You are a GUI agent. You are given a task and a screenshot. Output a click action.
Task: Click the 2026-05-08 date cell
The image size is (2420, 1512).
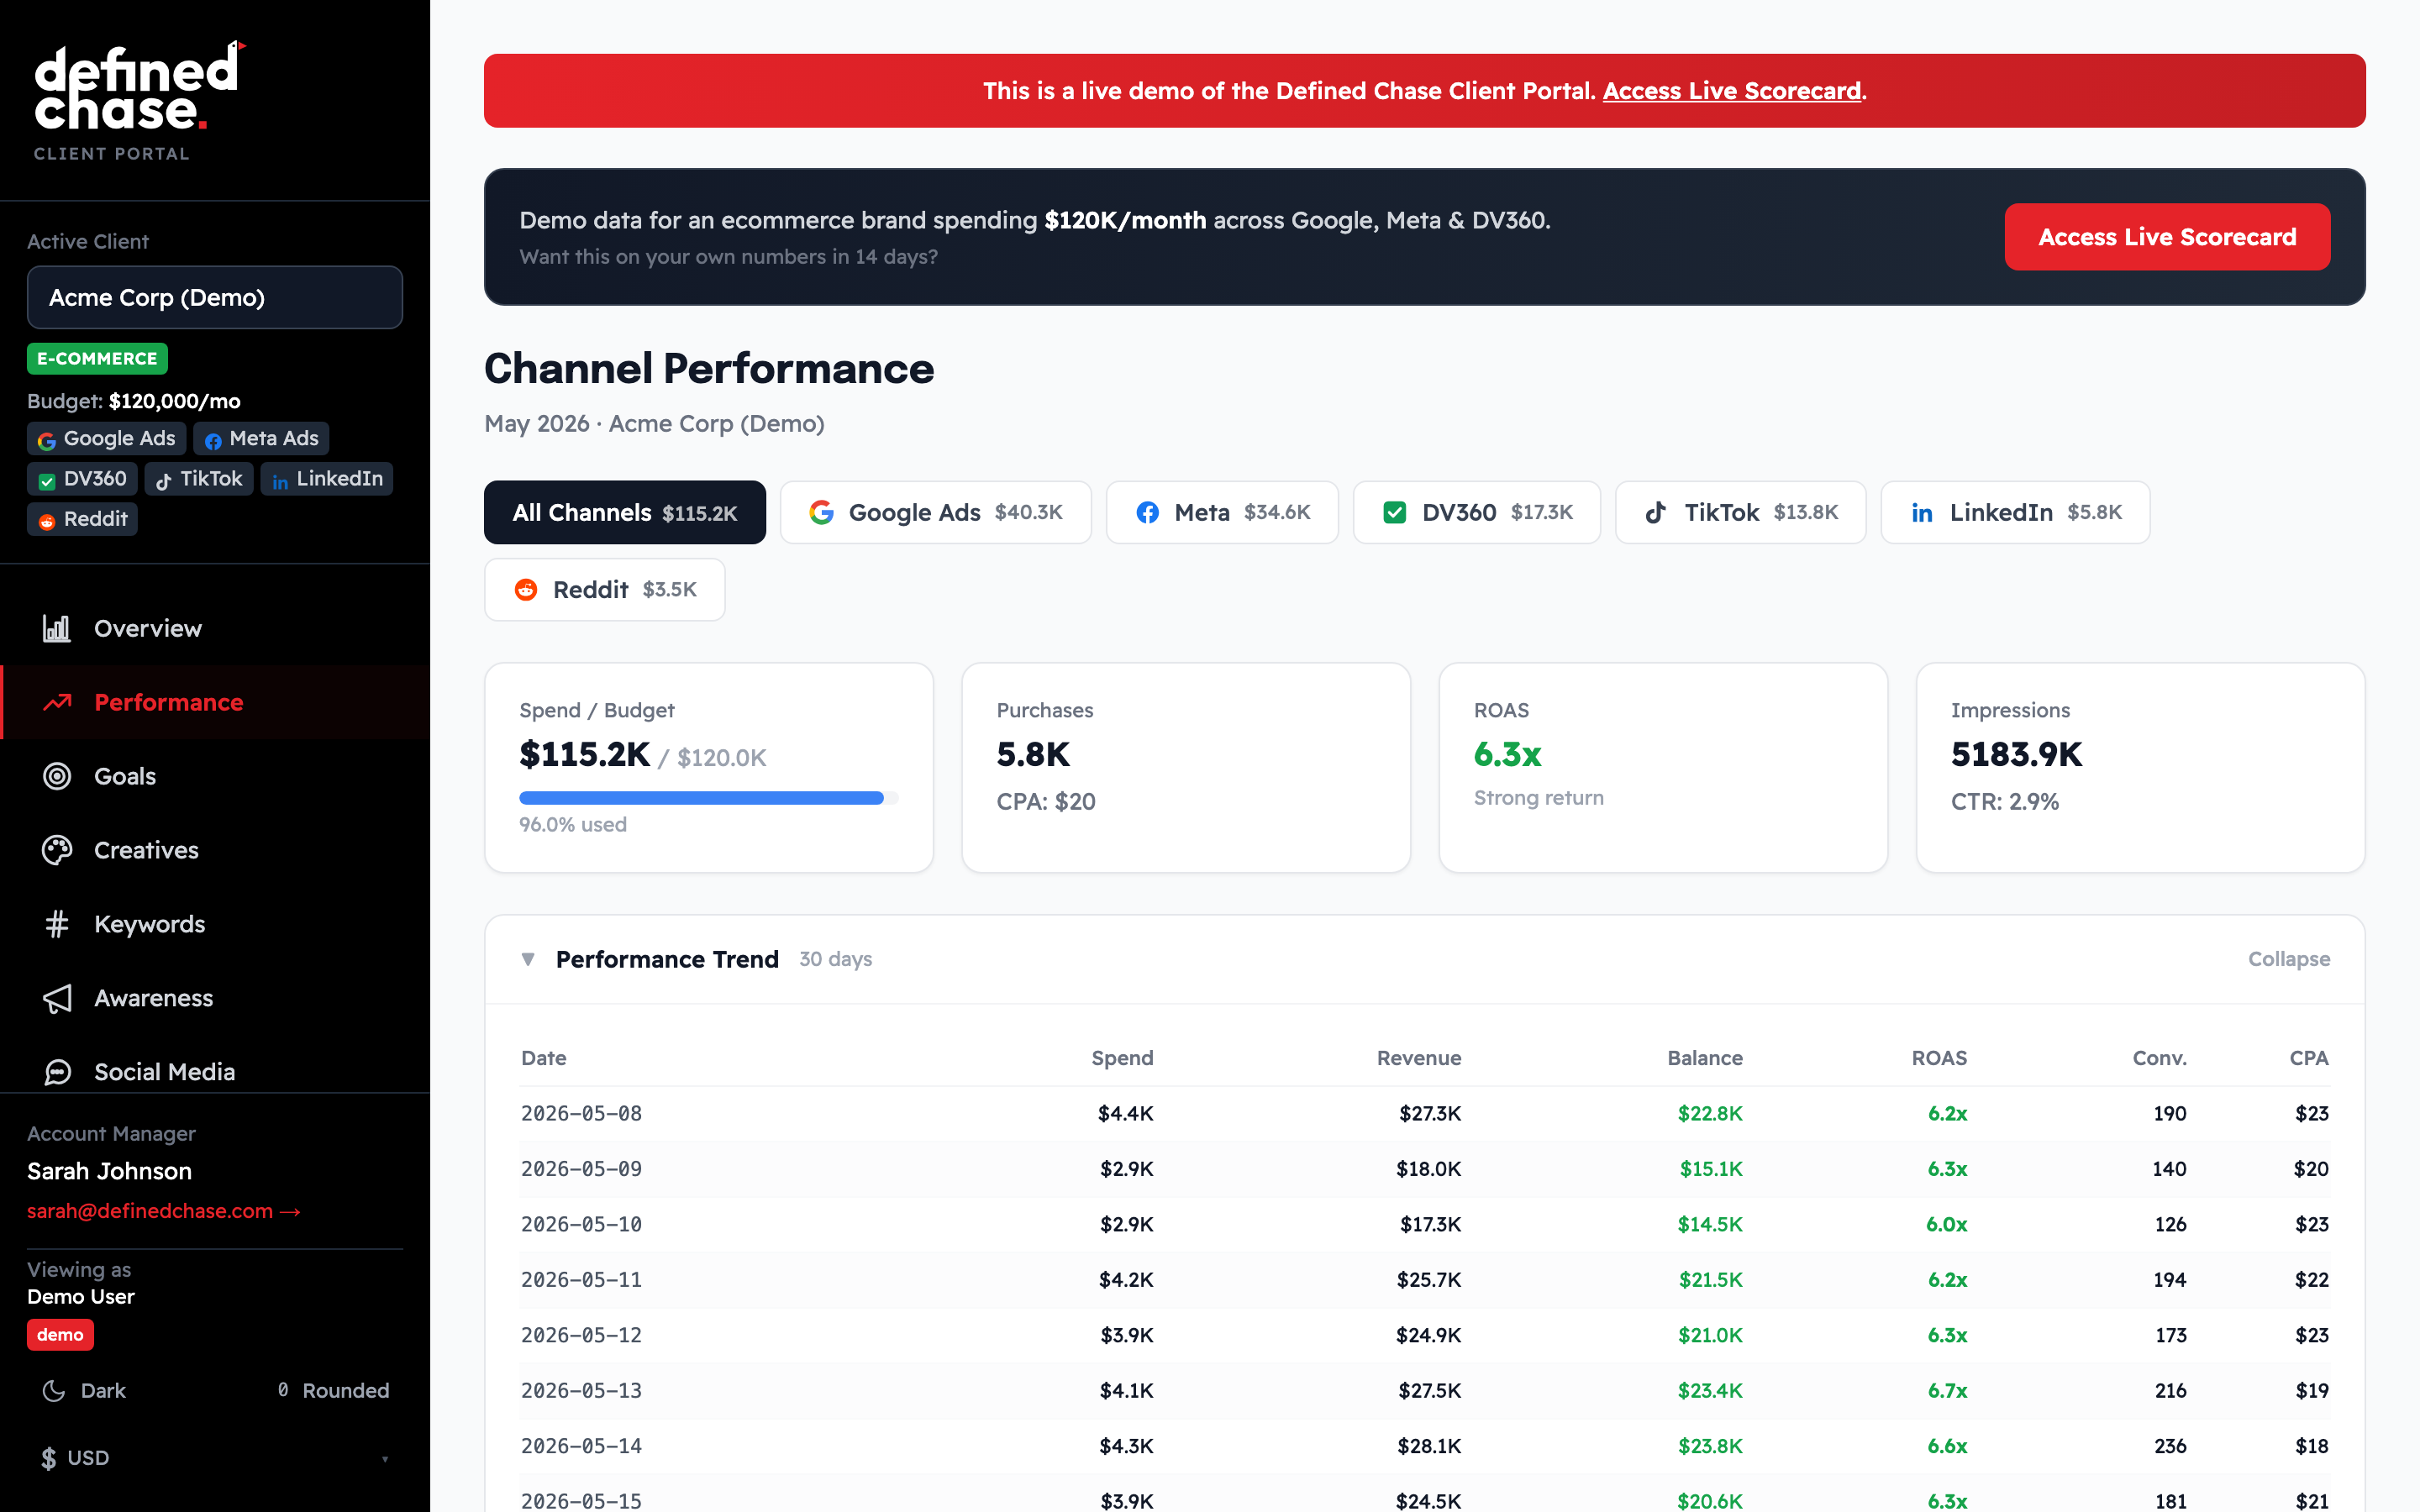(581, 1113)
